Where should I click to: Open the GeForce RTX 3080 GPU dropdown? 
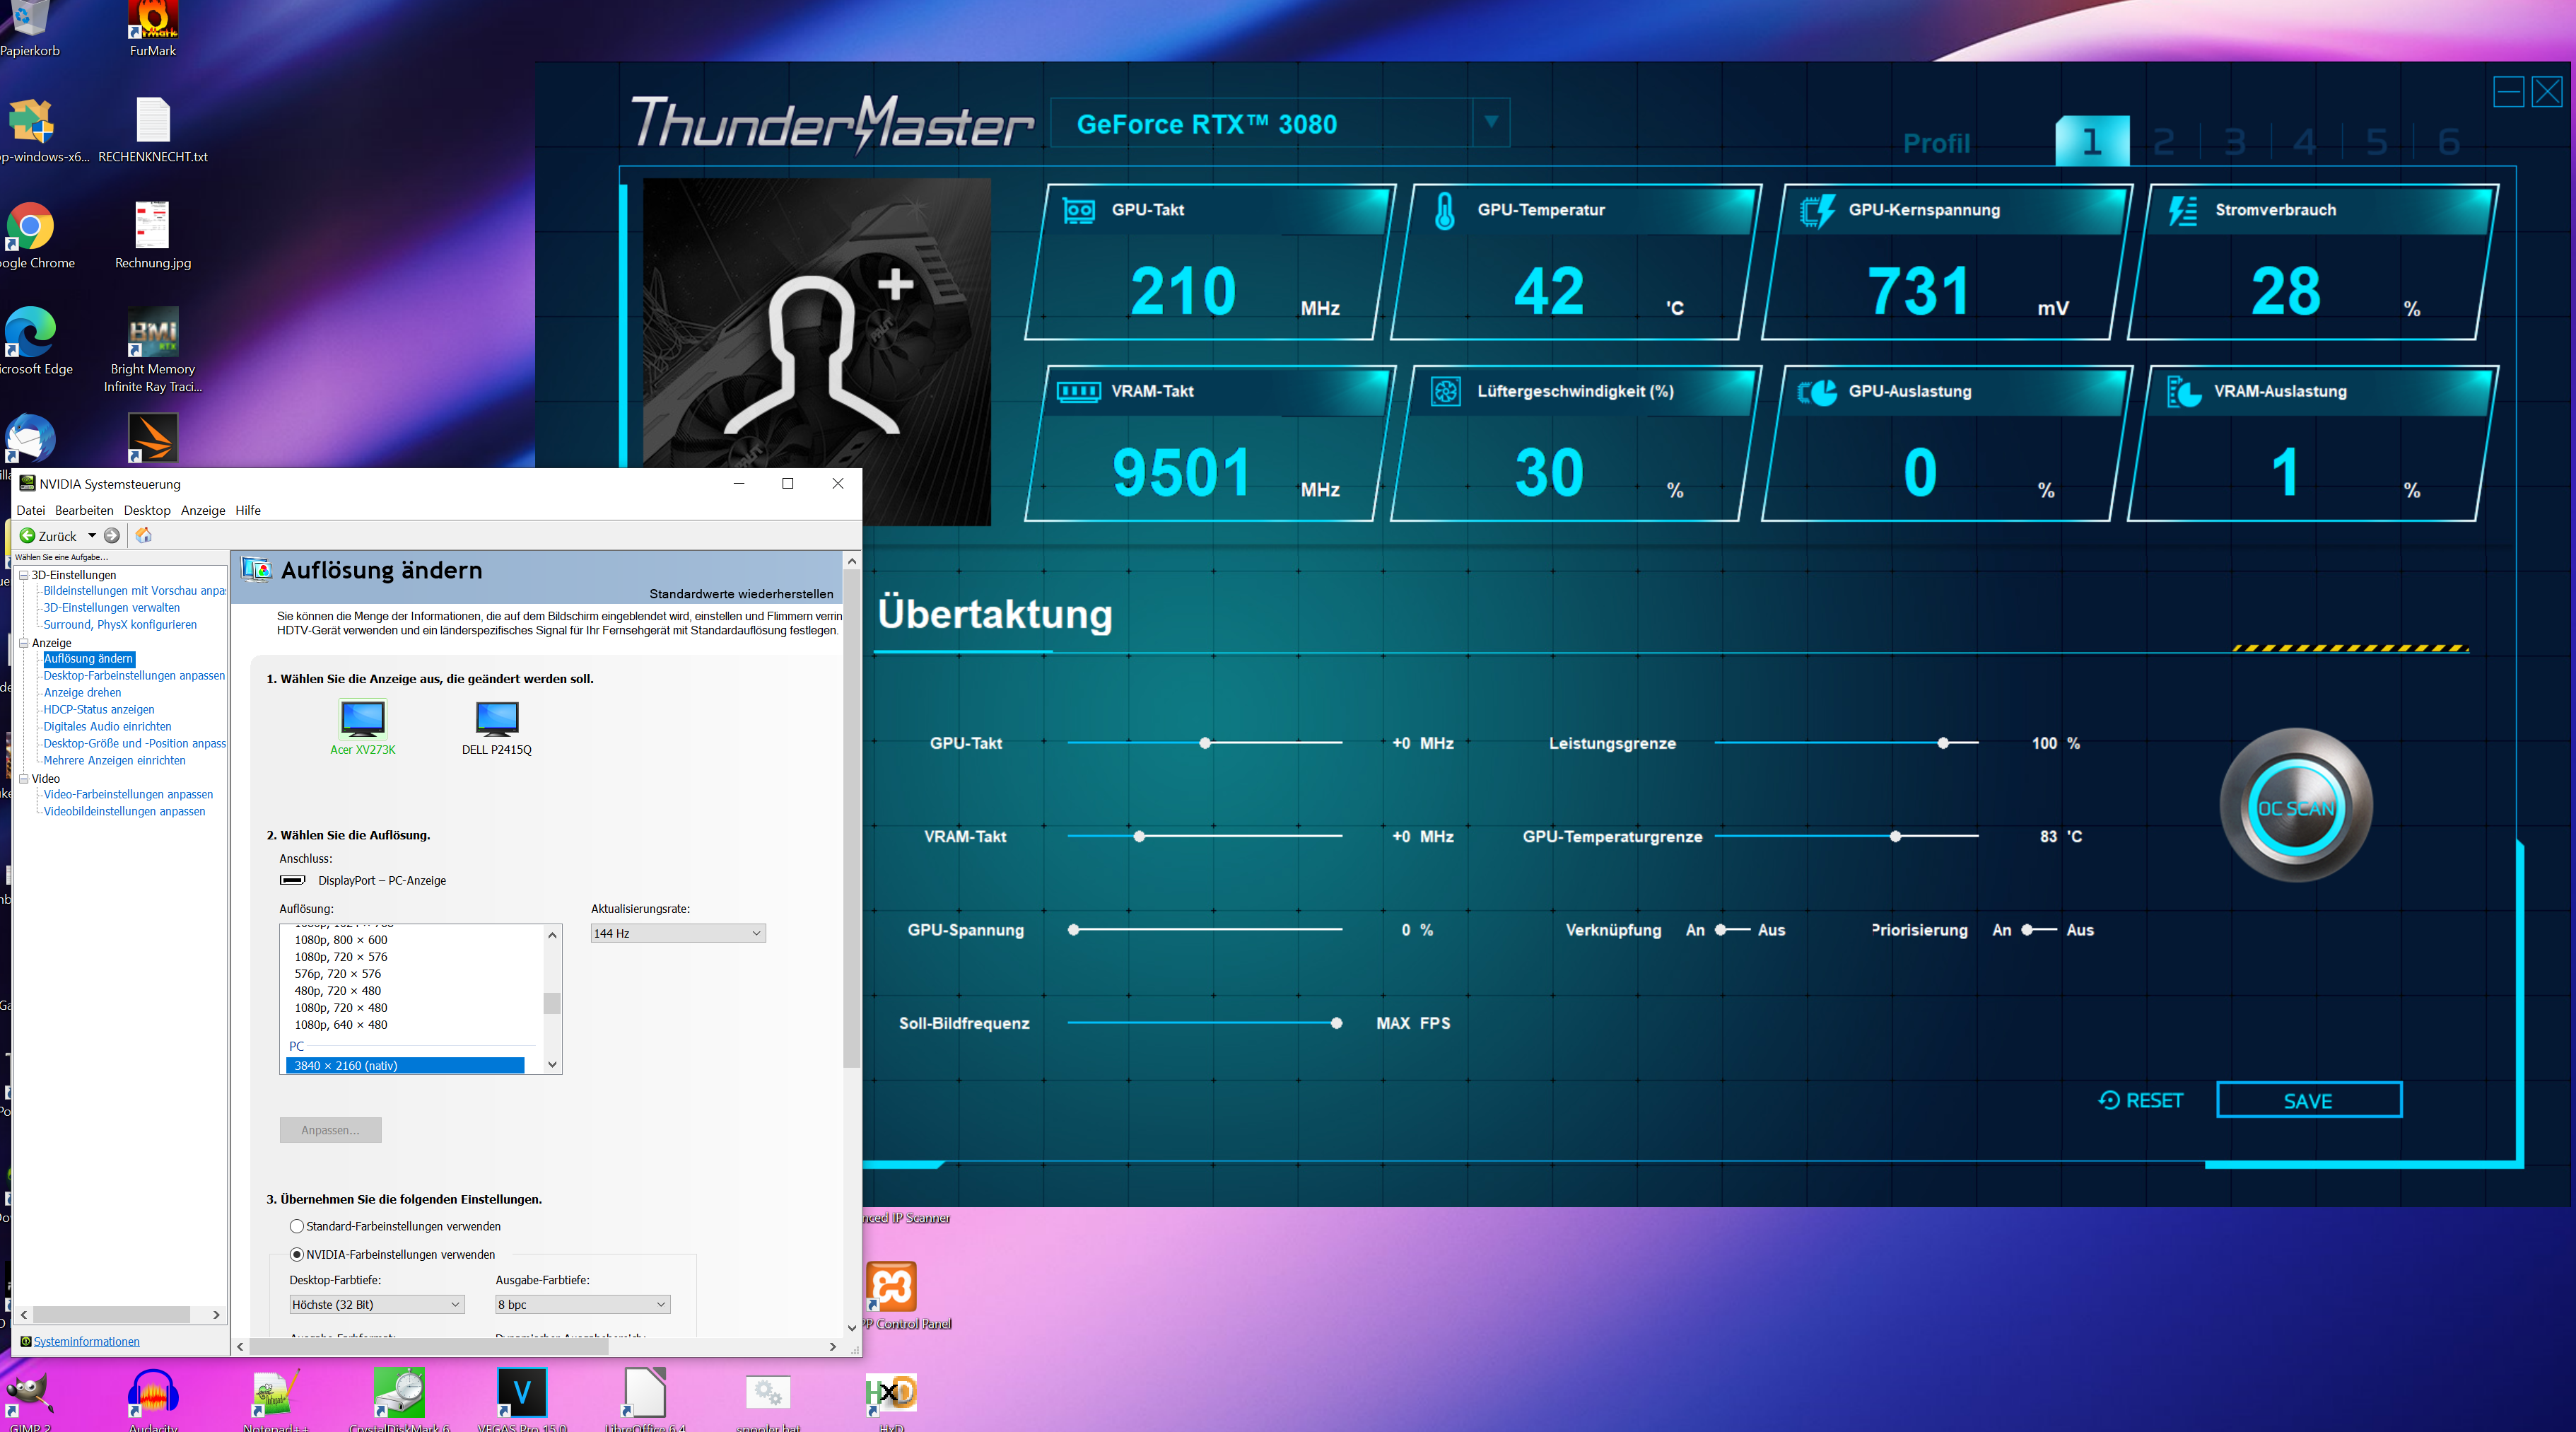click(1490, 122)
